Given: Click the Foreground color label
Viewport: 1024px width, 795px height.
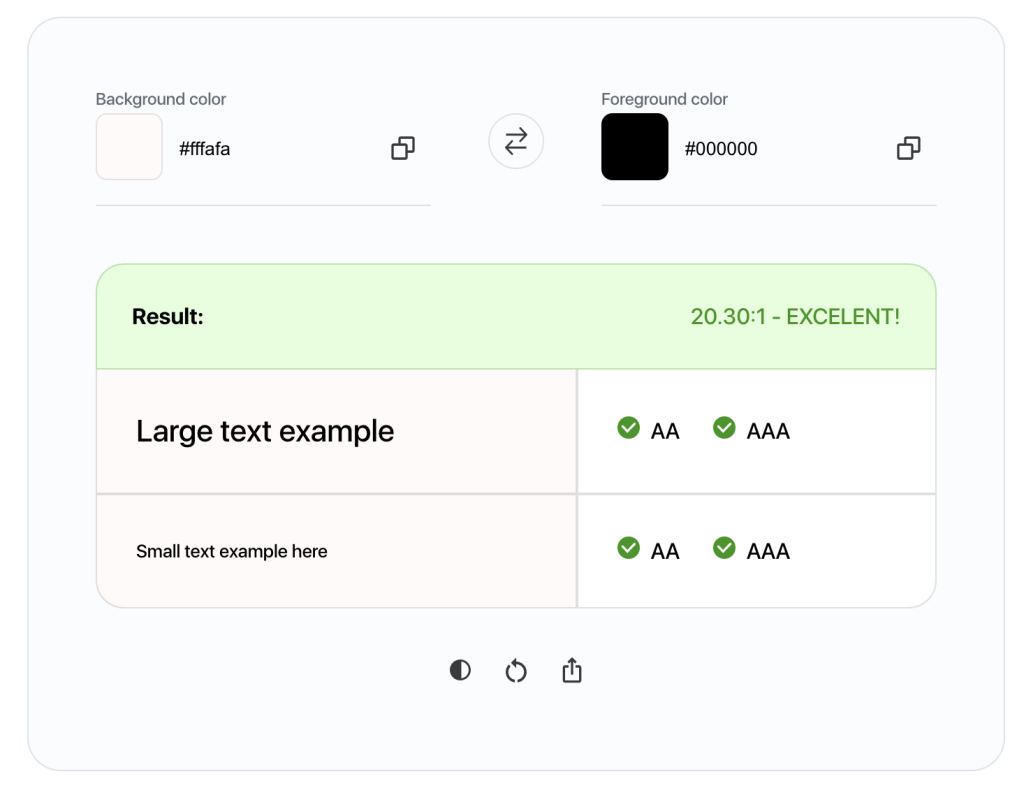Looking at the screenshot, I should 664,99.
